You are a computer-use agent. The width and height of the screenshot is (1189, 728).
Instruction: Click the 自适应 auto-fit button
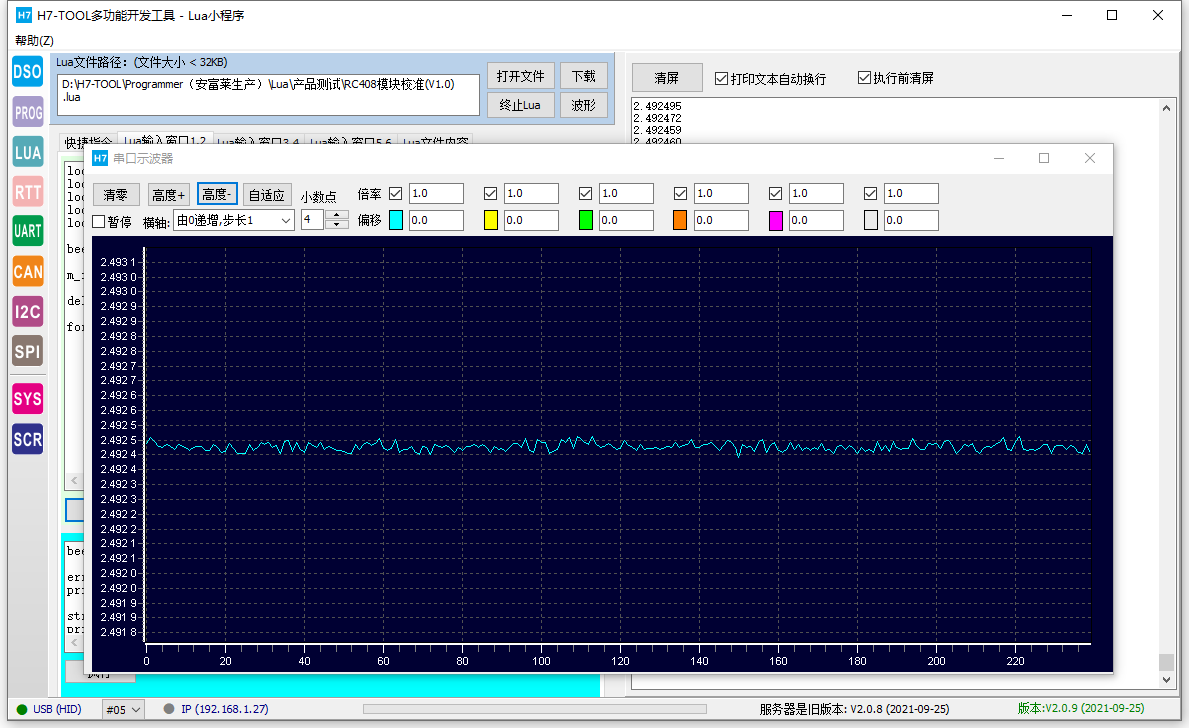267,195
